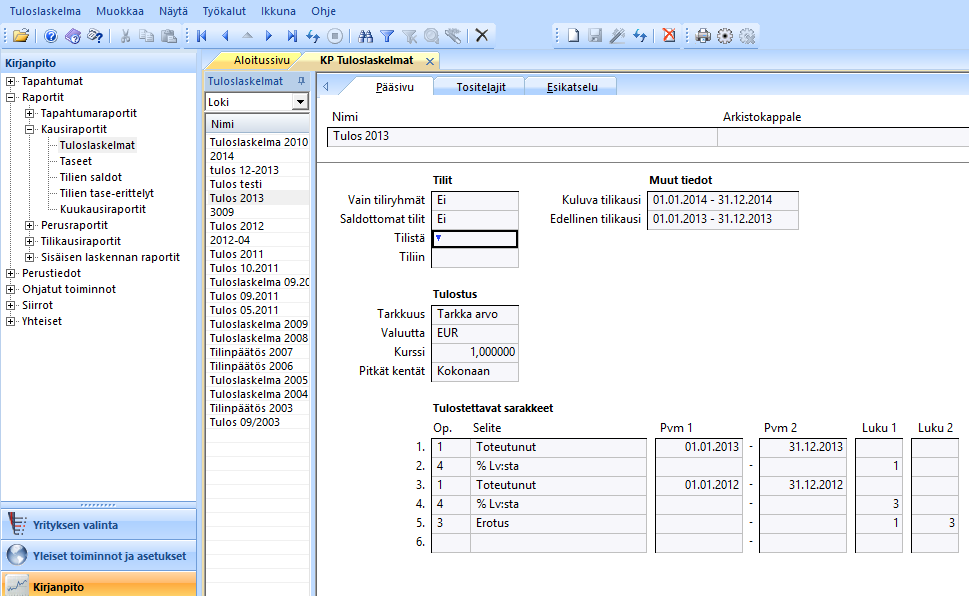This screenshot has width=969, height=596.
Task: Click the purple help book icon
Action: pos(73,36)
